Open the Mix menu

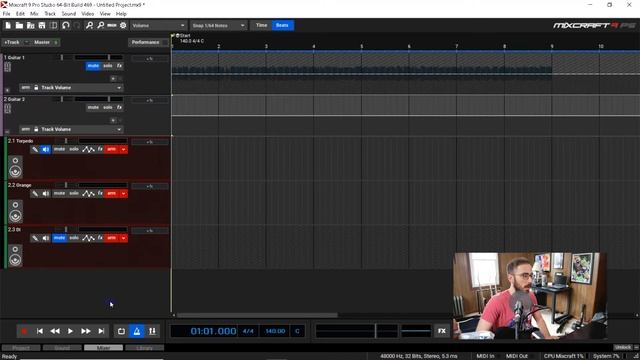(x=34, y=14)
